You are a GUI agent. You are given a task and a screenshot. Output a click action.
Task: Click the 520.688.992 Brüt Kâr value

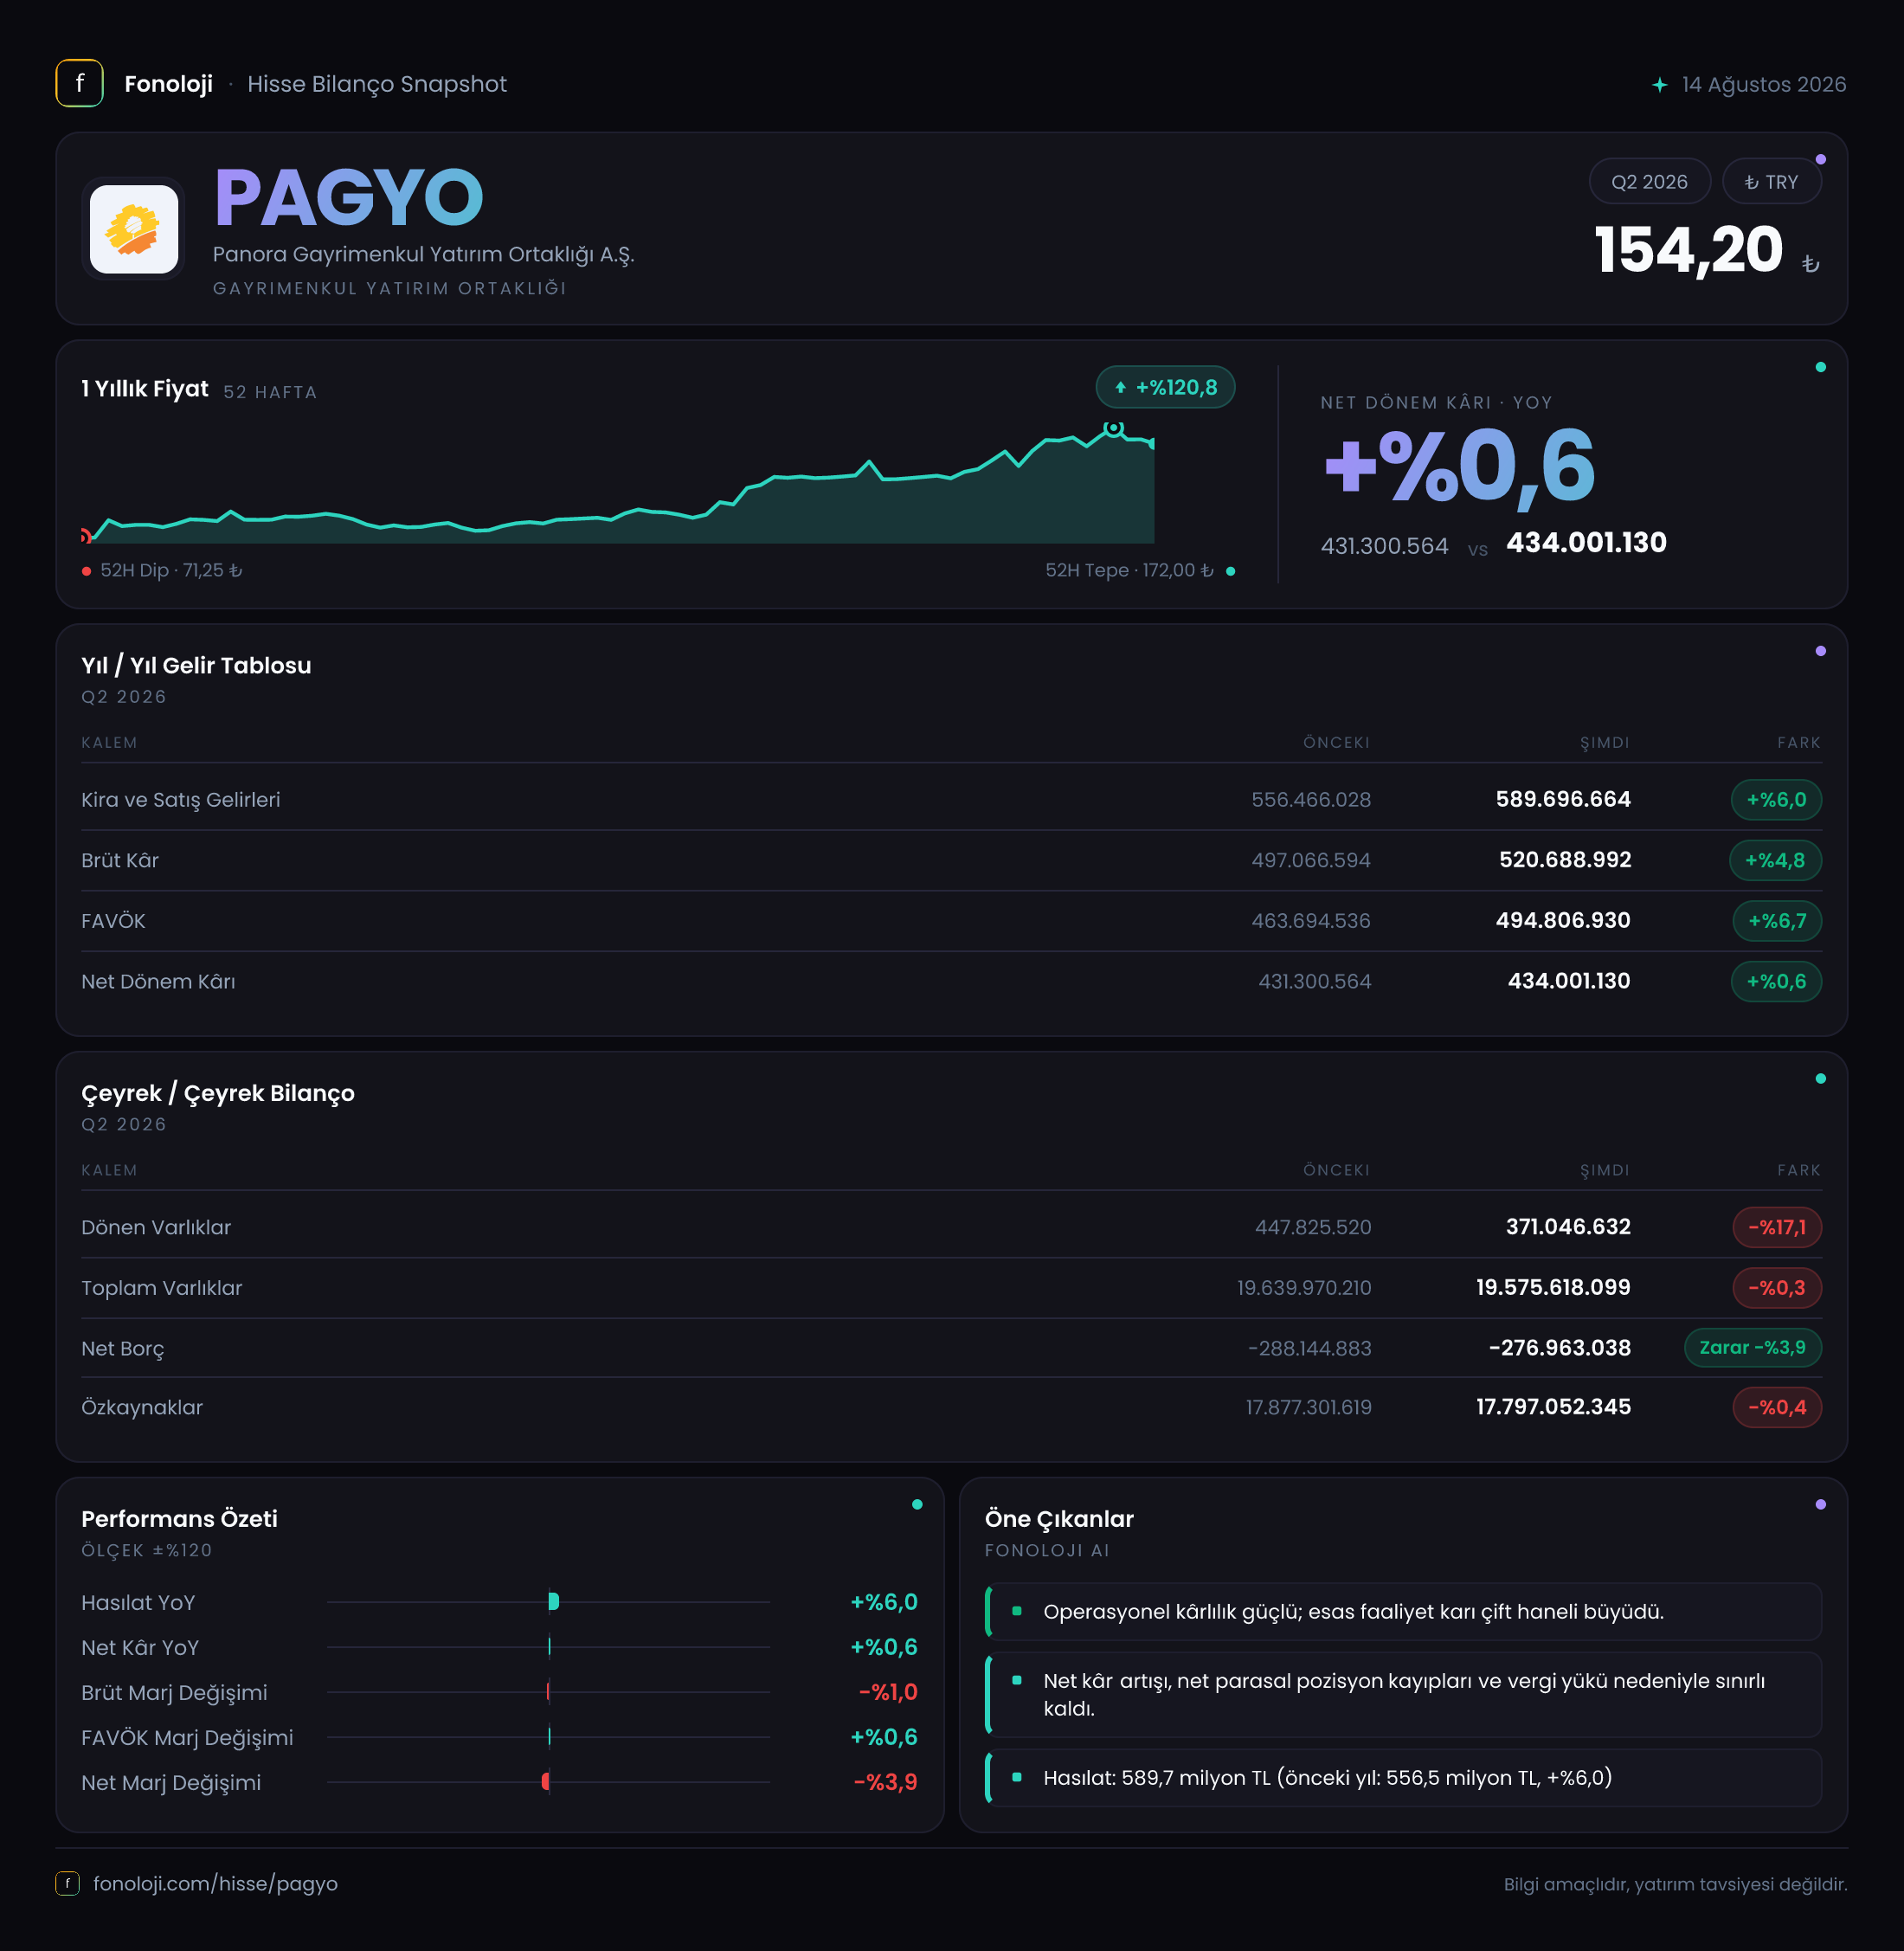1565,860
